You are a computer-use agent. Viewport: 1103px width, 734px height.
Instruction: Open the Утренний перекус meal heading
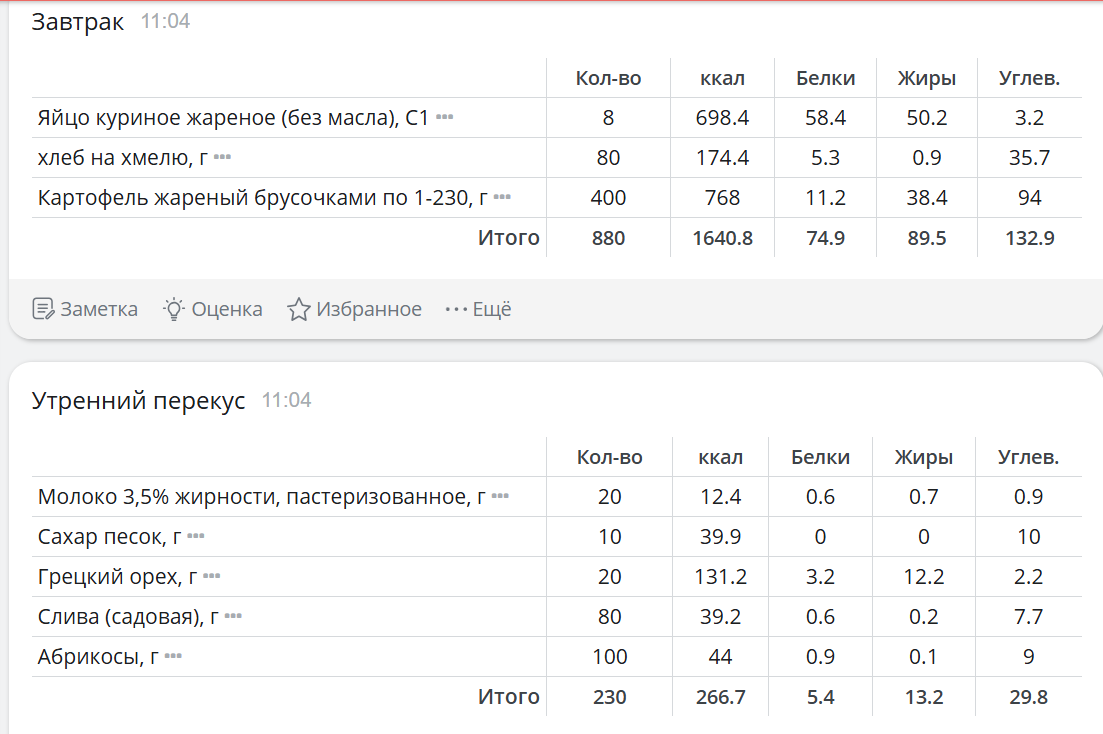[x=138, y=401]
